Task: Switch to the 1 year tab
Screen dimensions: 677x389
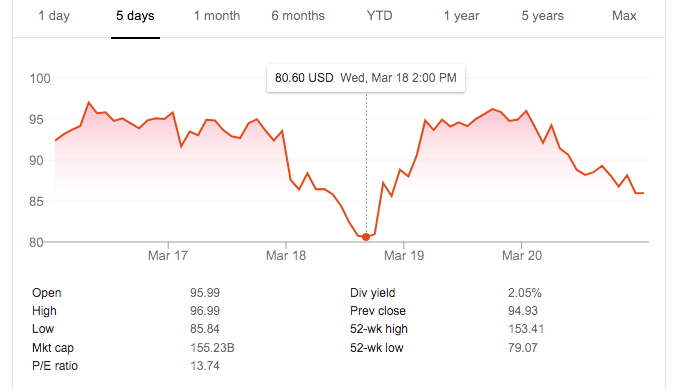Action: 462,16
